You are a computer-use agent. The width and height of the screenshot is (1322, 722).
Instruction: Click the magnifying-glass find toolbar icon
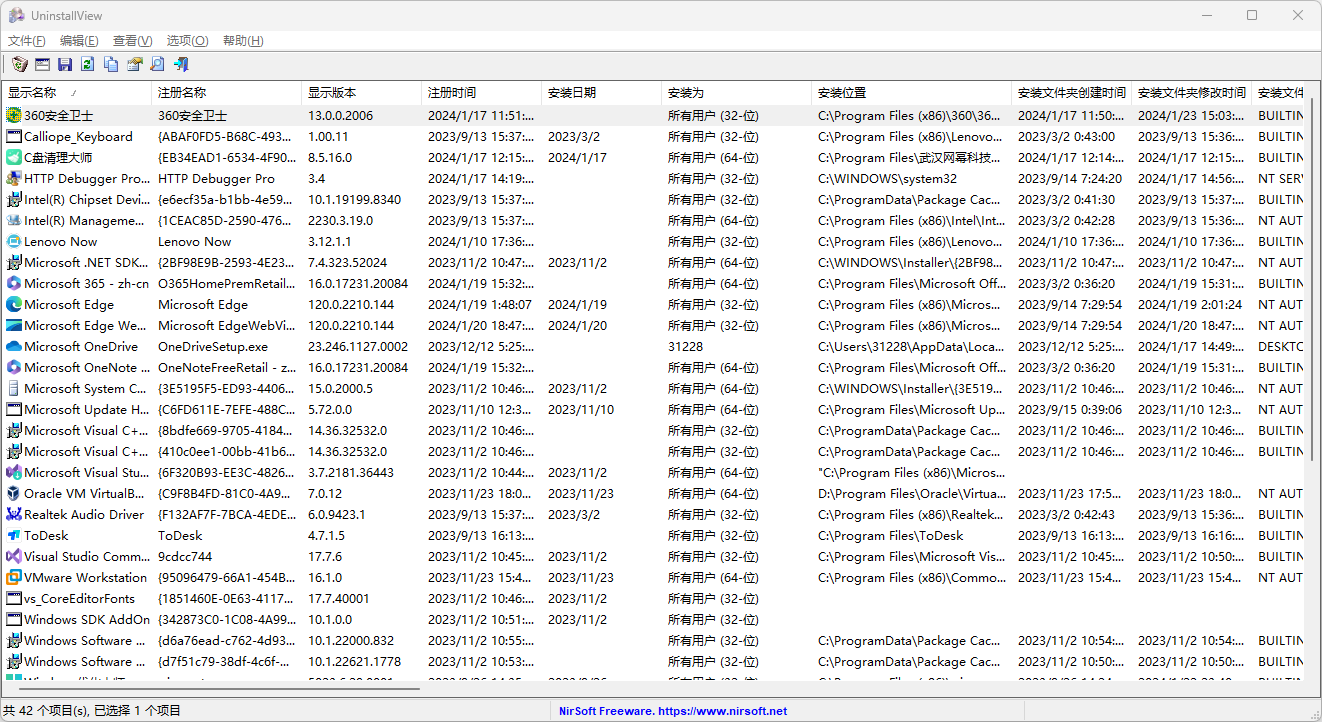157,64
